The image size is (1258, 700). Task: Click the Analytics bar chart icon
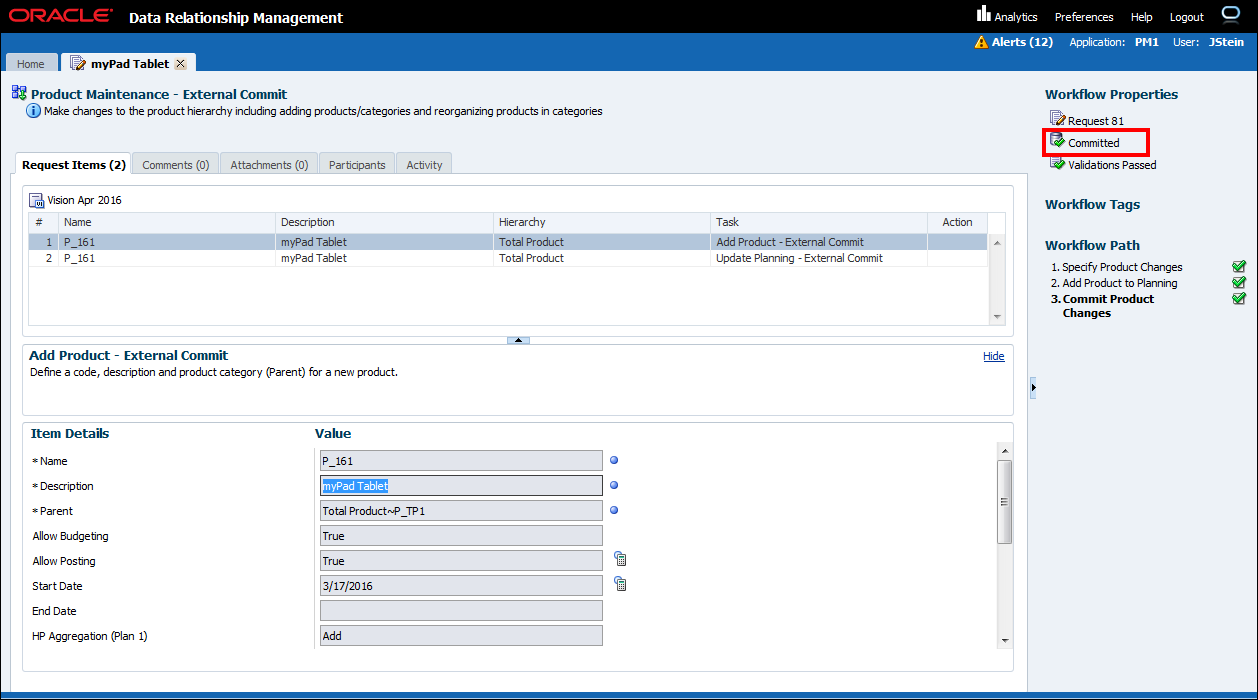pyautogui.click(x=983, y=15)
